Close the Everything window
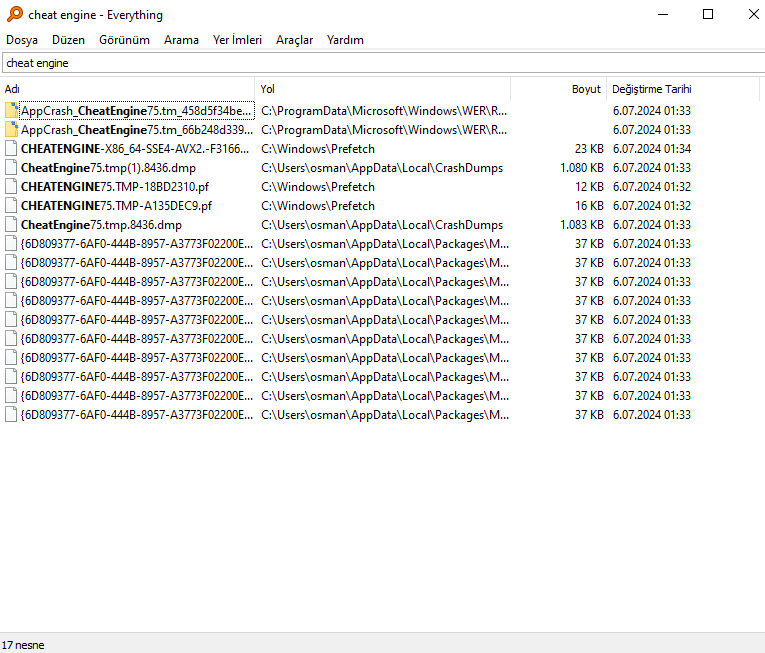 753,14
